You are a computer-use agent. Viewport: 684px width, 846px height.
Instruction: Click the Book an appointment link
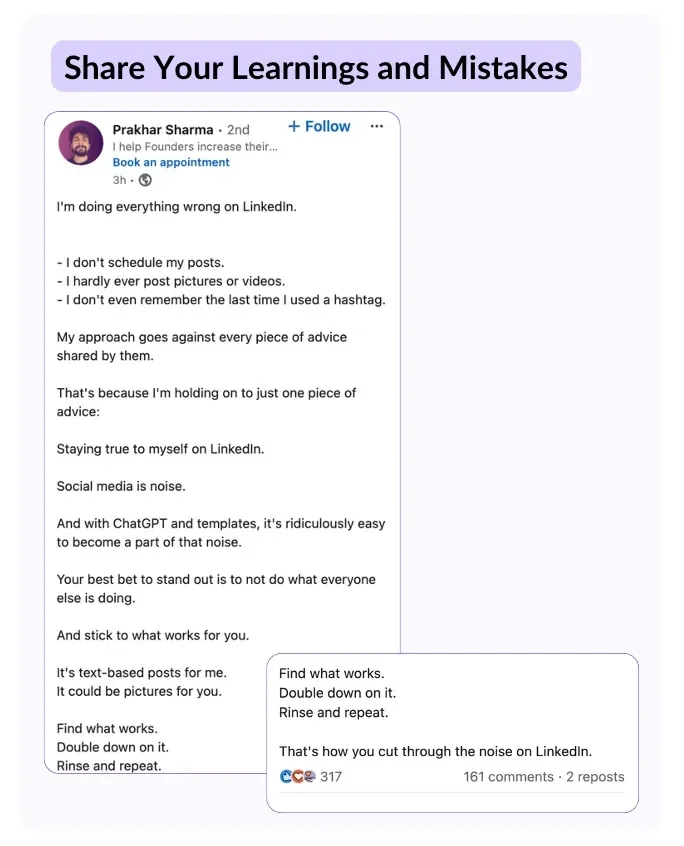[x=171, y=162]
